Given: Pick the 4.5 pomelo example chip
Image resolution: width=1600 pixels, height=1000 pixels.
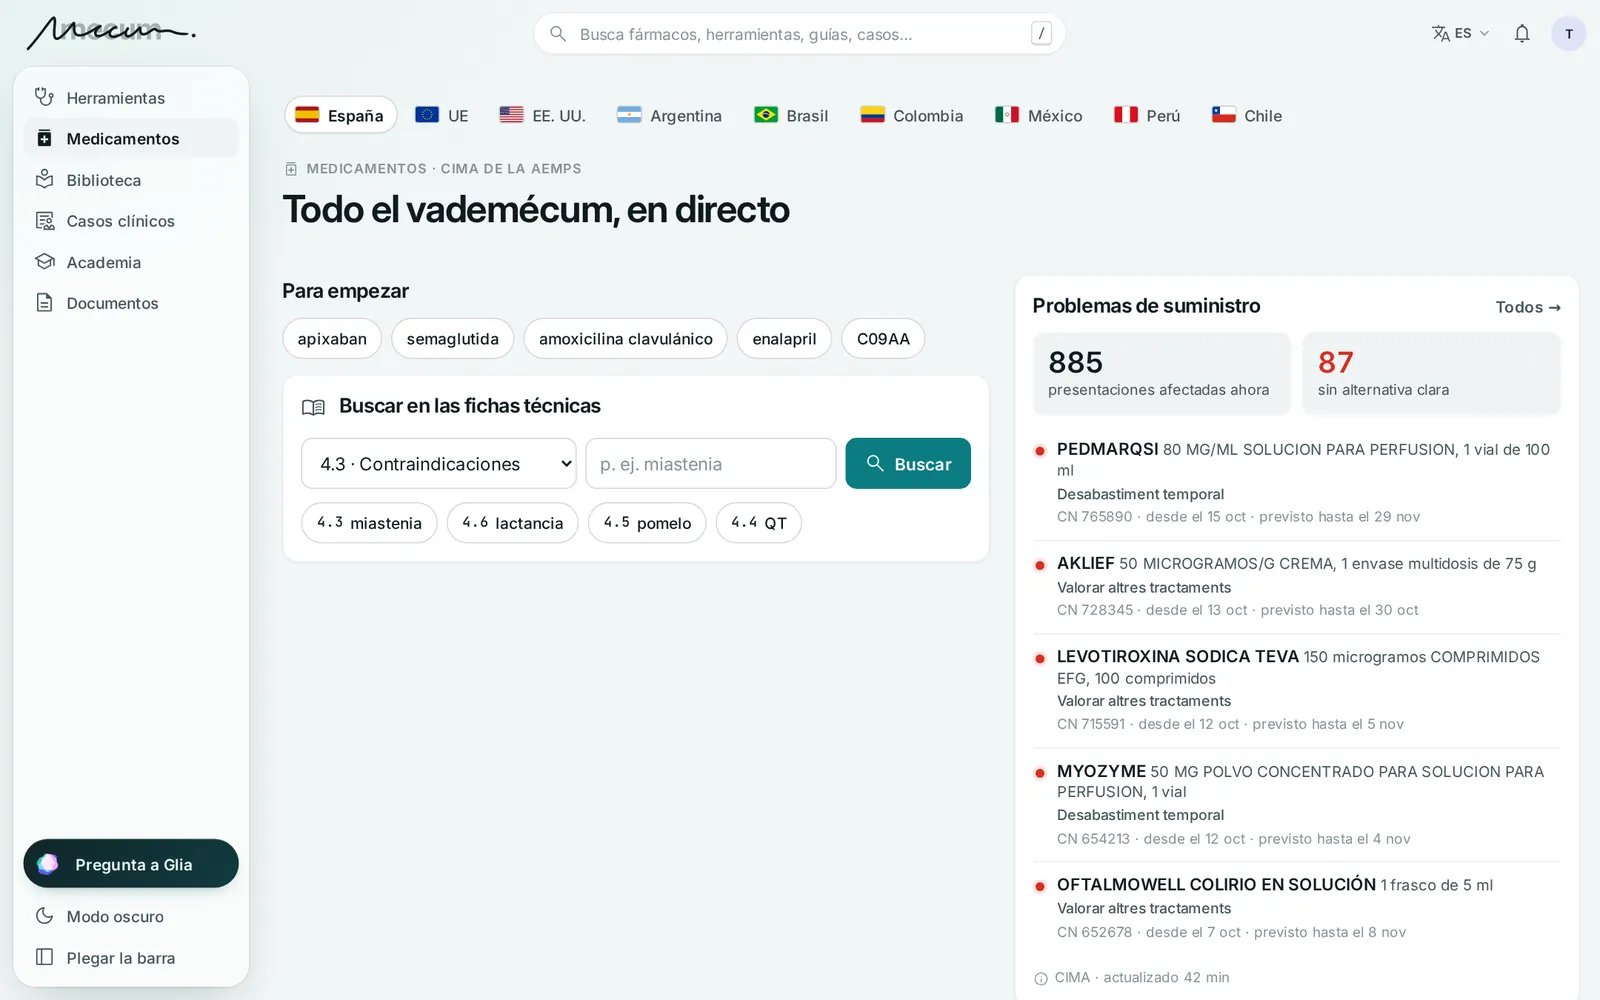Looking at the screenshot, I should (647, 523).
